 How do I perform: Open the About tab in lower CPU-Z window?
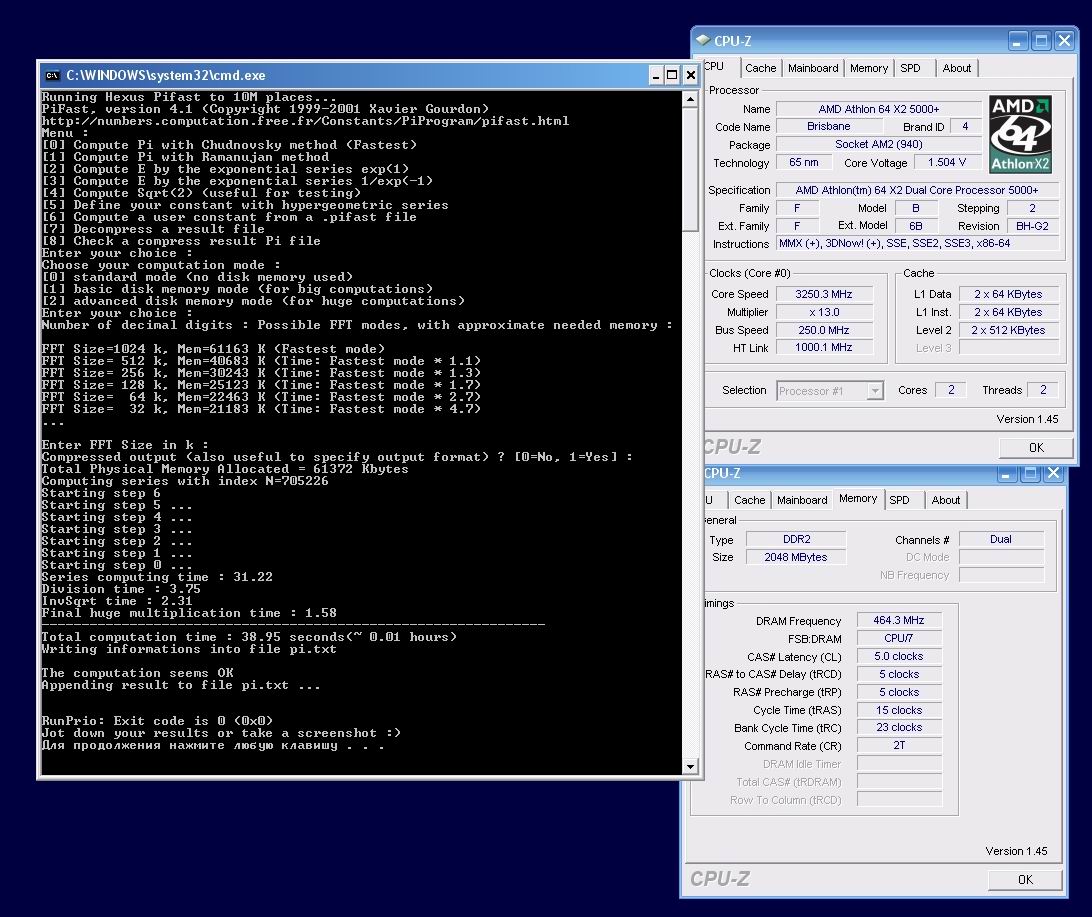click(x=945, y=500)
